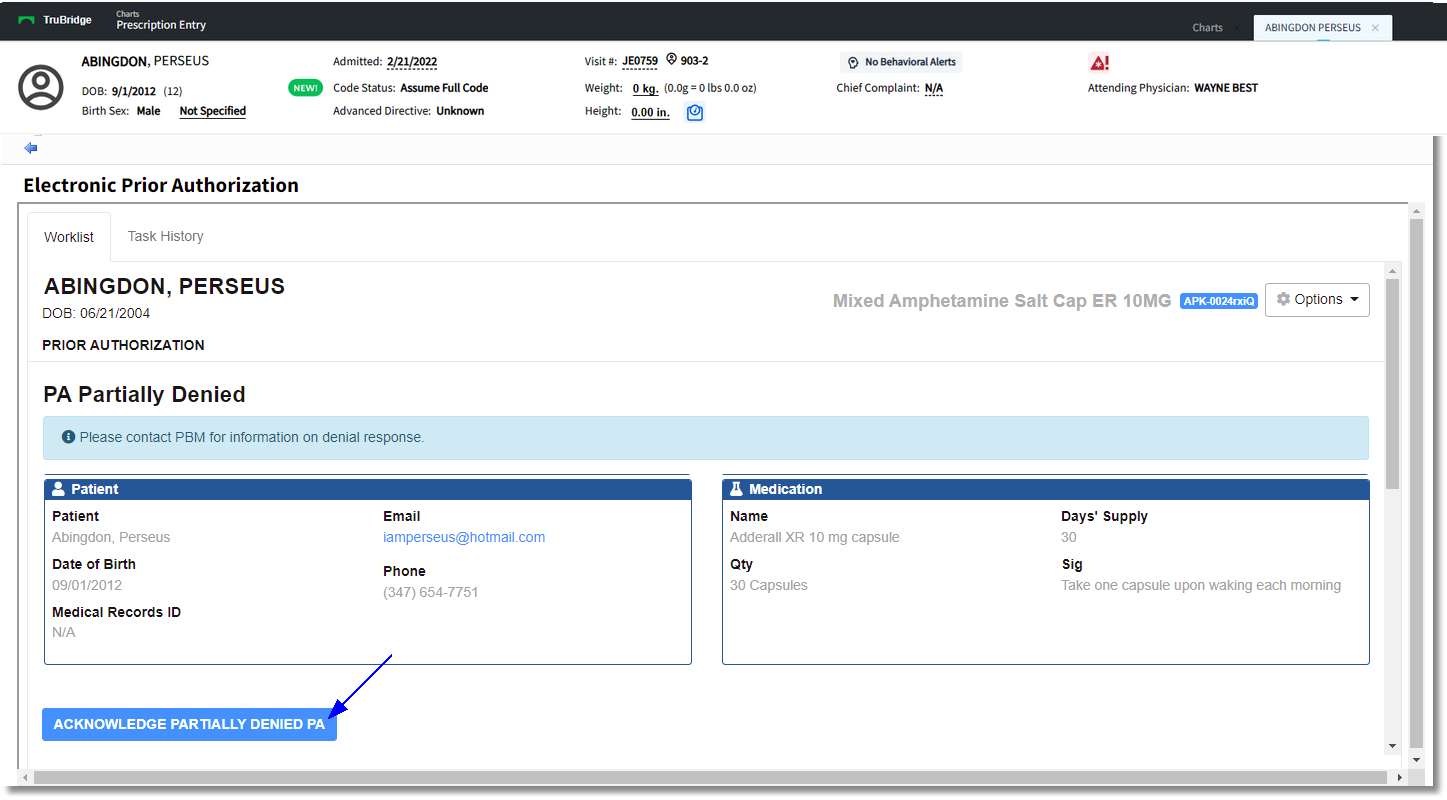The image size is (1447, 800).
Task: Click the Patient panel person icon
Action: (x=58, y=489)
